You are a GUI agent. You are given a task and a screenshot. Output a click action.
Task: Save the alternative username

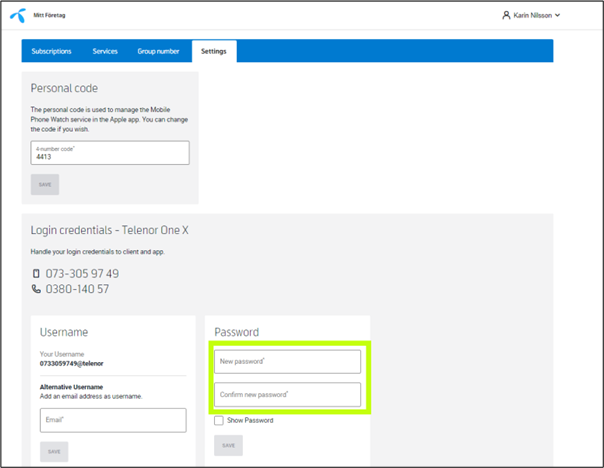click(54, 451)
